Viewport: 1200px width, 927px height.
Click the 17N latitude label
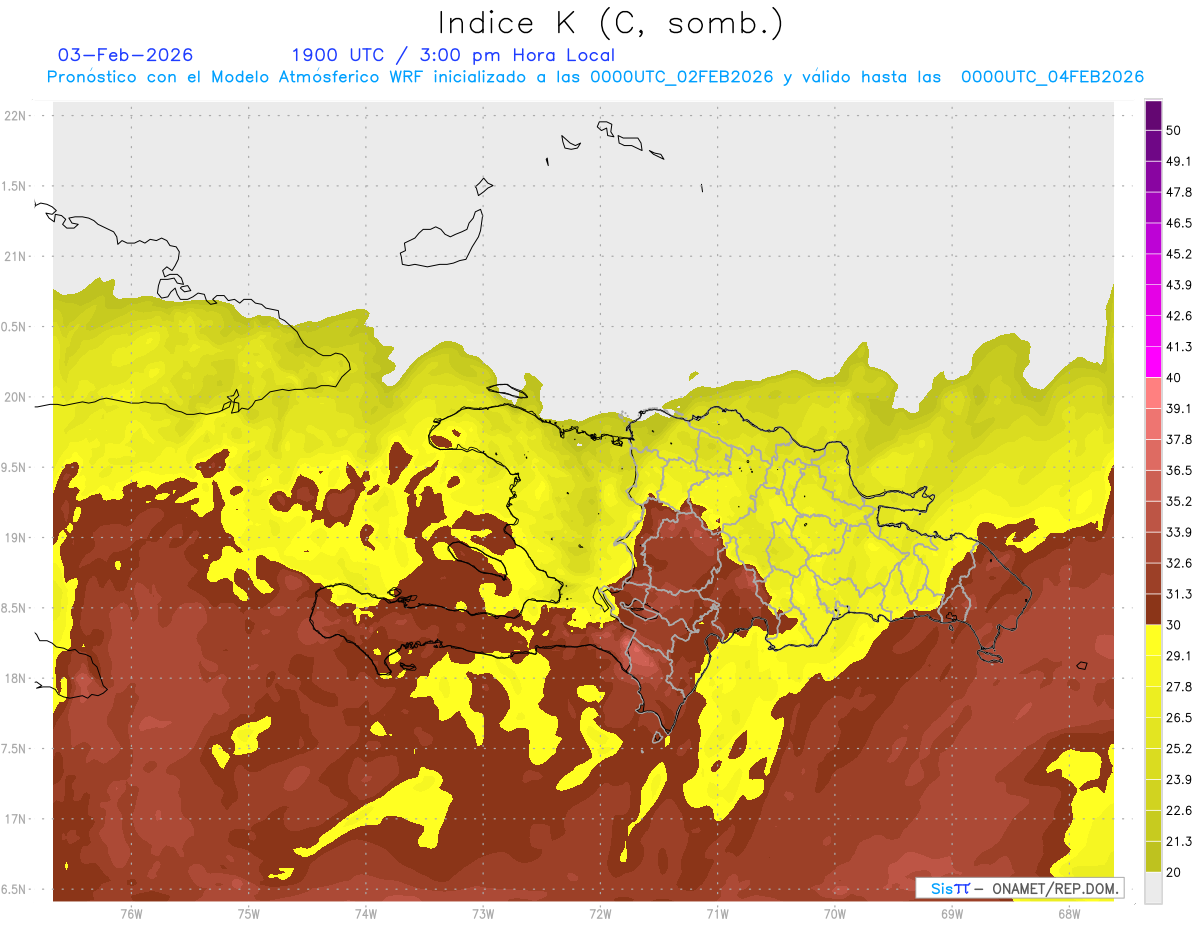click(x=17, y=819)
